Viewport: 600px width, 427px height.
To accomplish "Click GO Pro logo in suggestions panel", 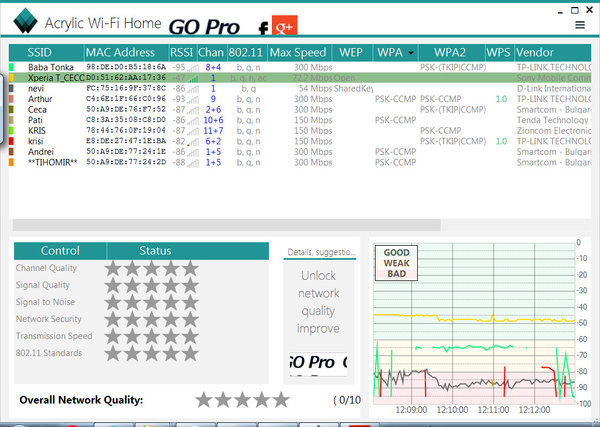I will (318, 363).
